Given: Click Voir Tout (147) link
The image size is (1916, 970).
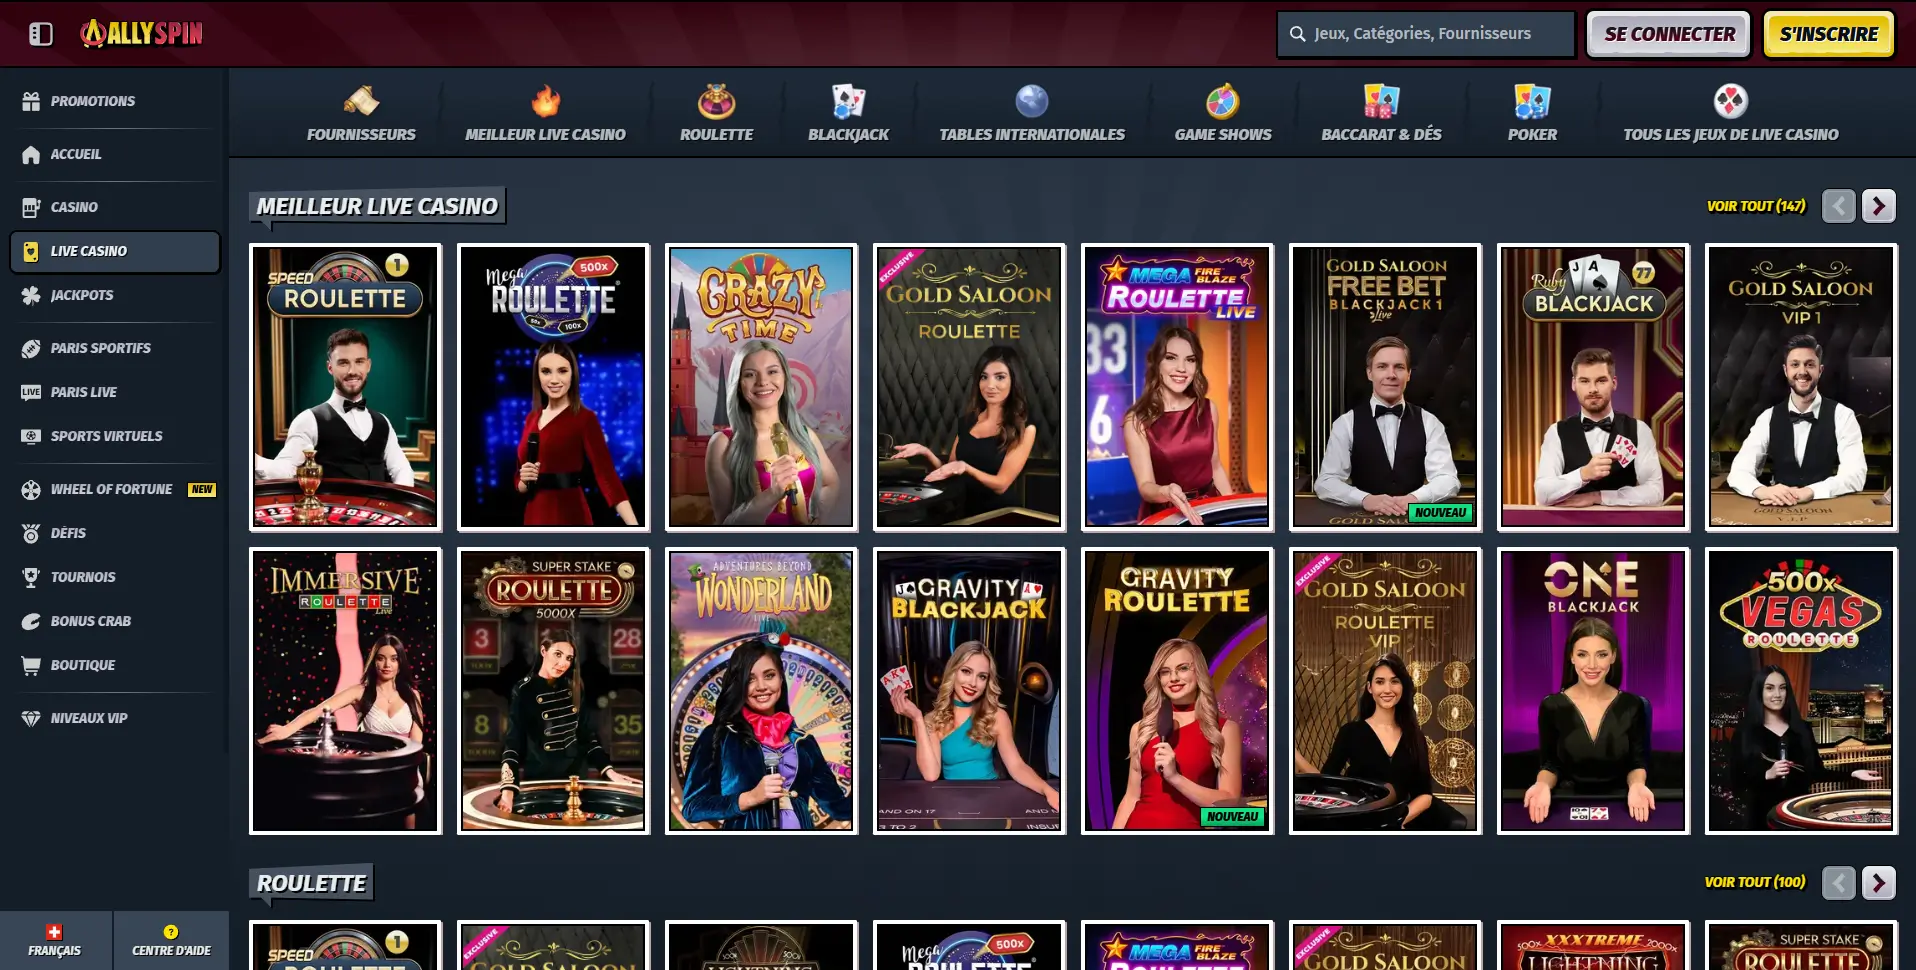Looking at the screenshot, I should [x=1755, y=206].
